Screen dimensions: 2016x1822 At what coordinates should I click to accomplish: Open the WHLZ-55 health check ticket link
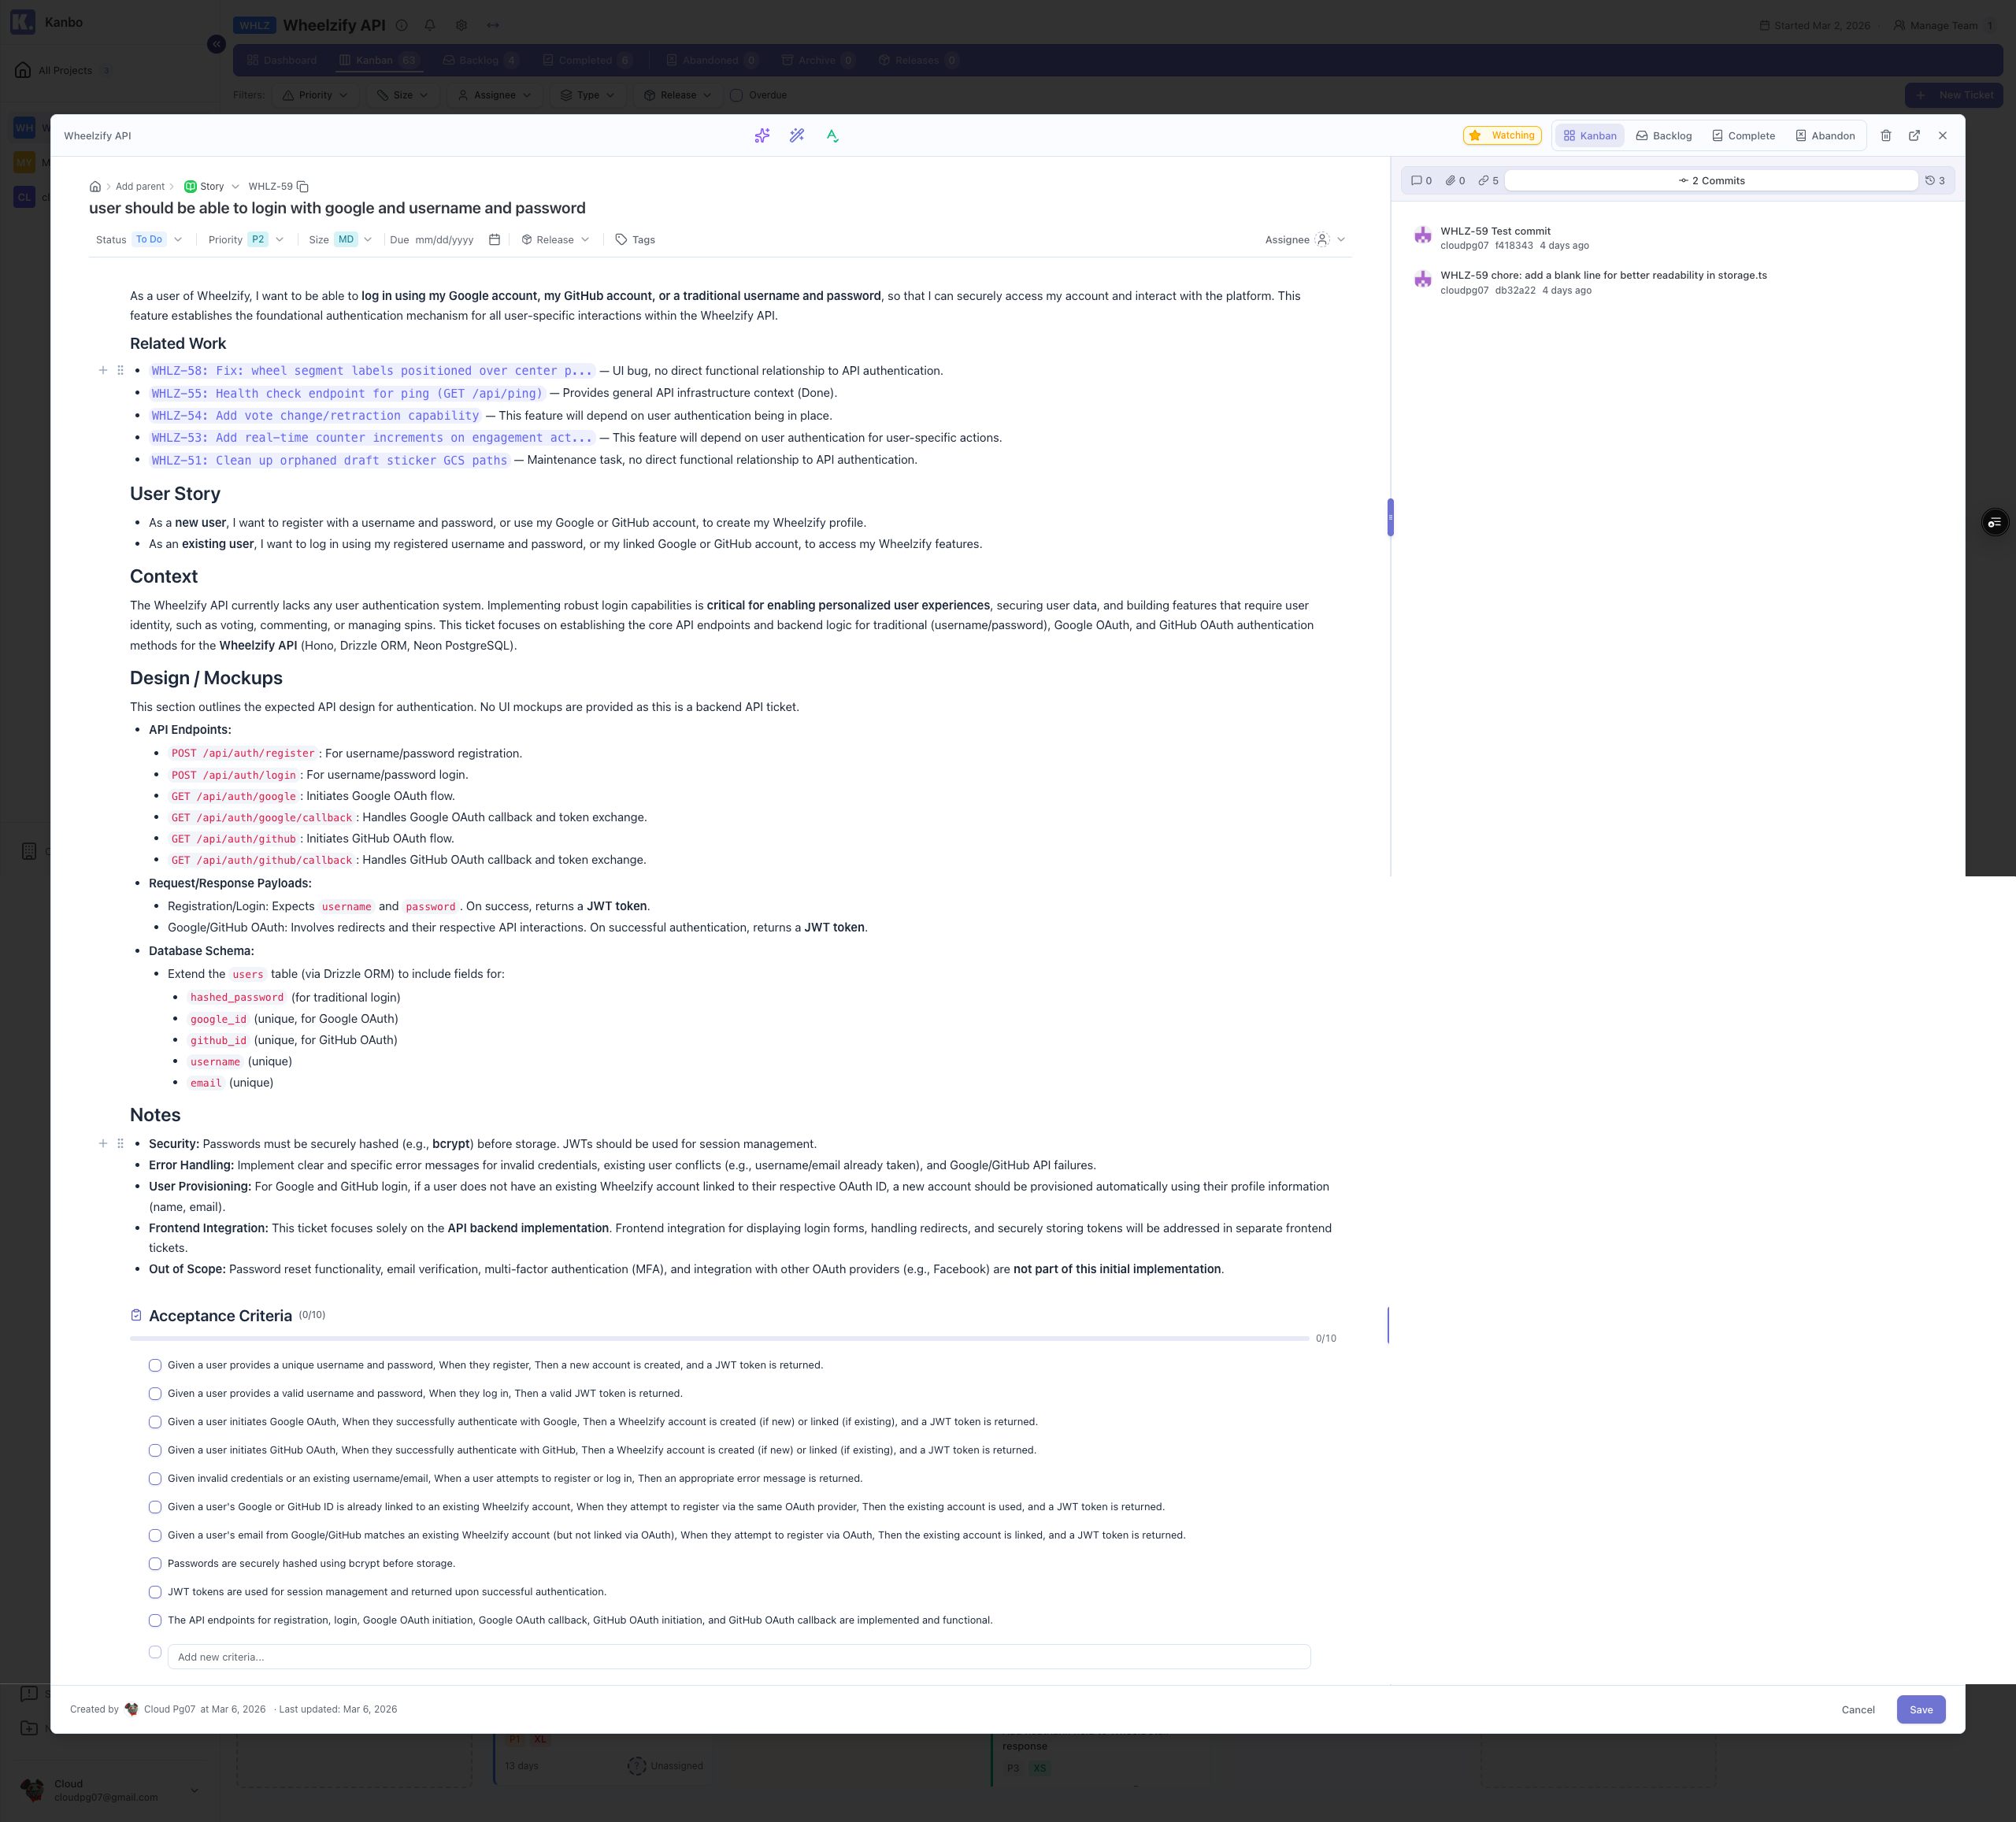(x=346, y=393)
